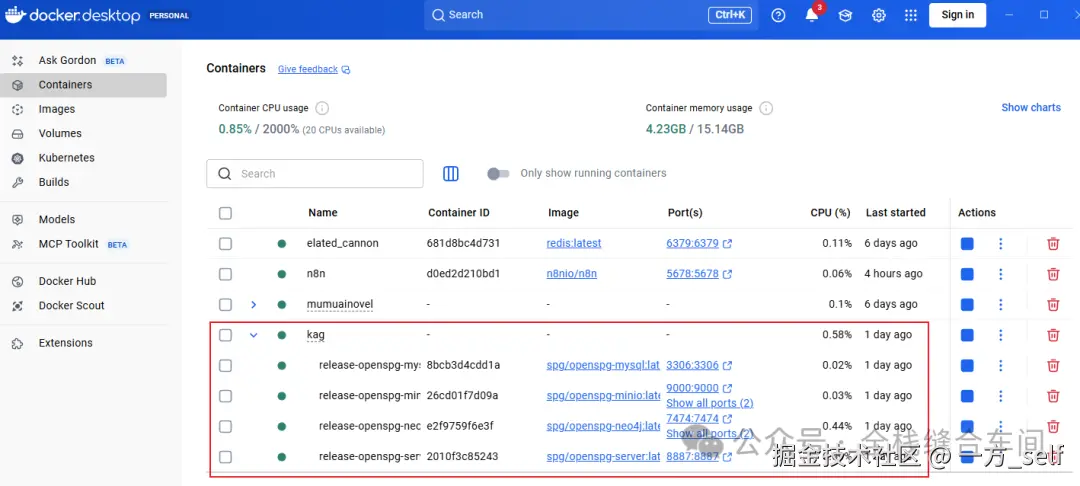Viewport: 1080px width, 486px height.
Task: Collapse the kag compose group
Action: point(253,335)
